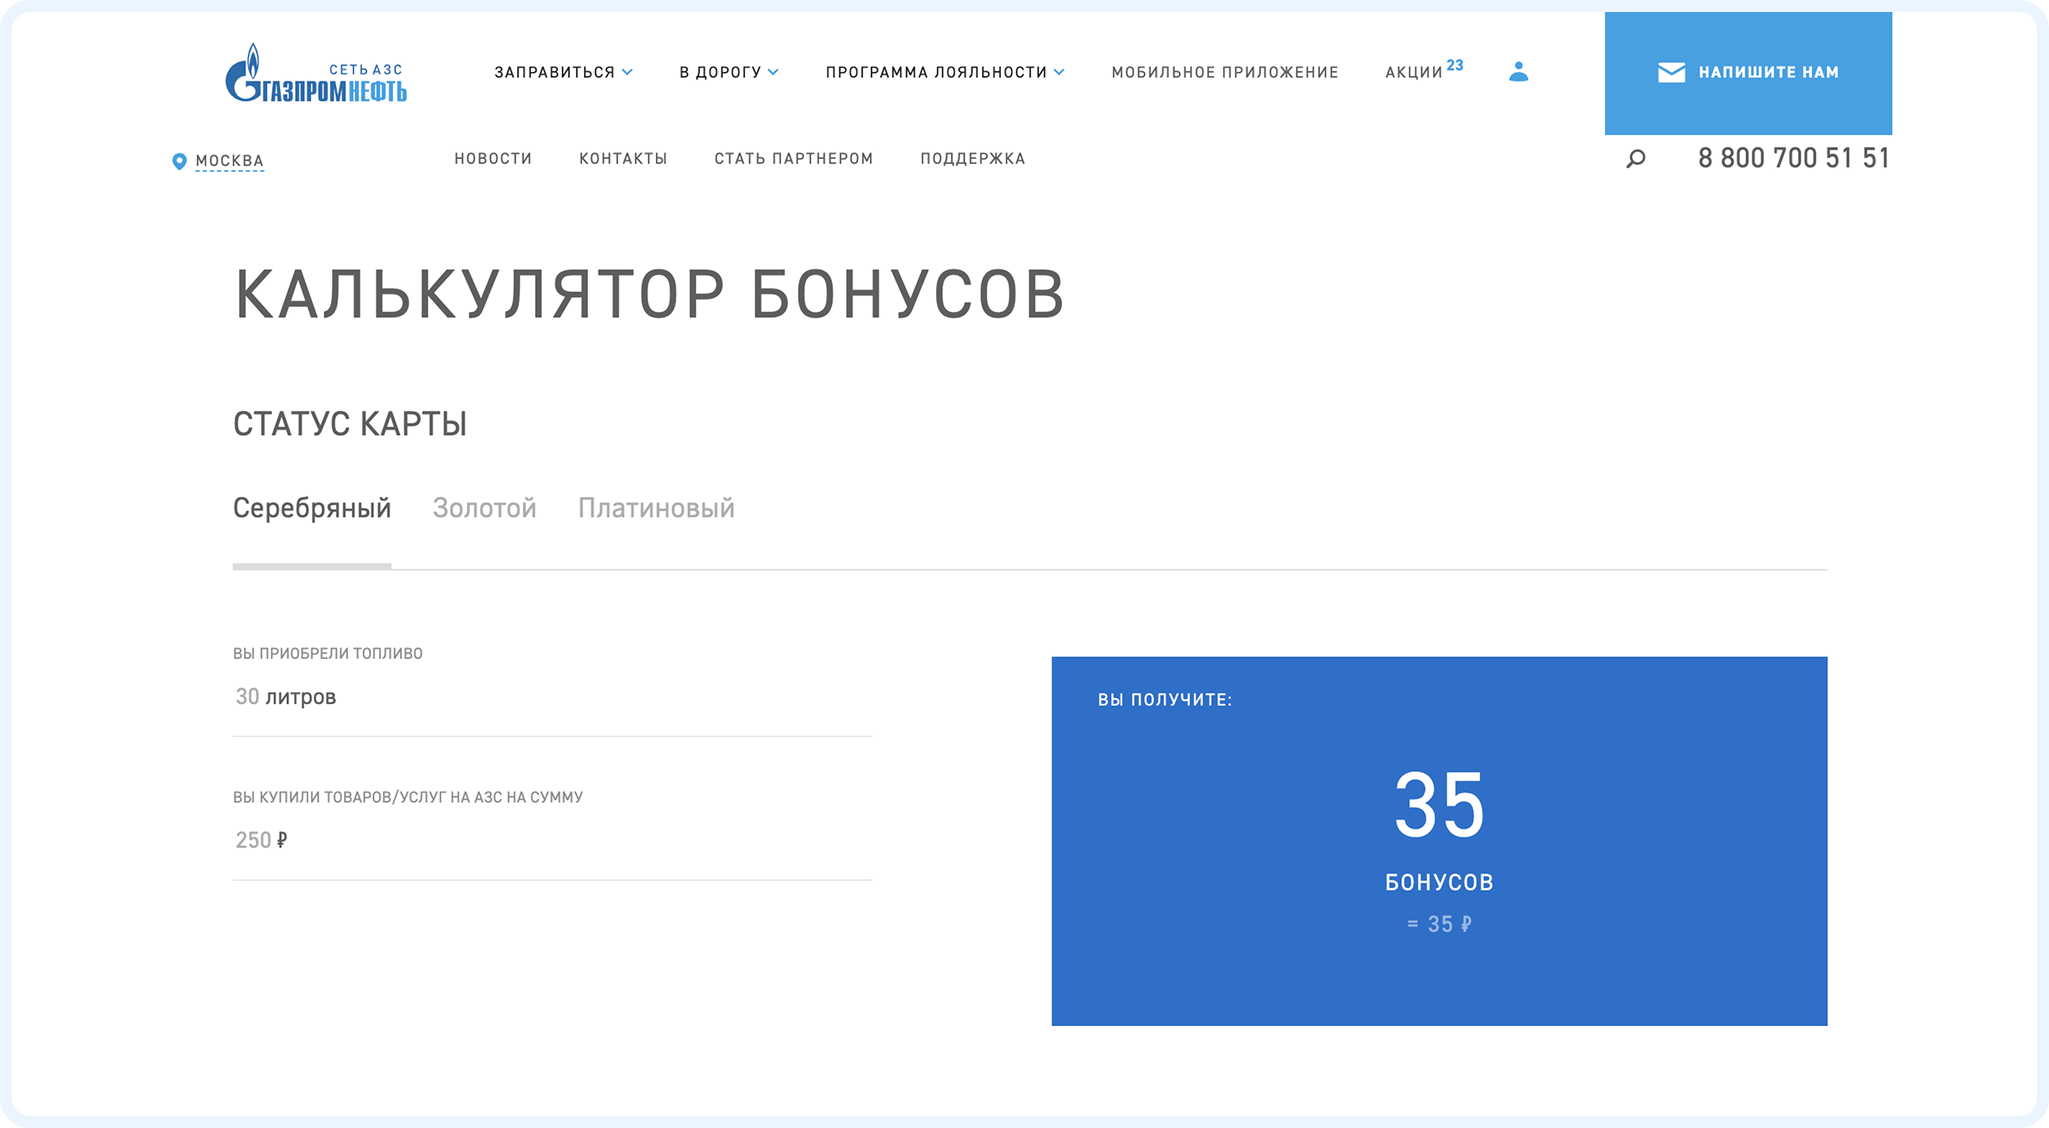Screen dimensions: 2049x1128
Task: Click the search magnifier icon
Action: click(1636, 158)
